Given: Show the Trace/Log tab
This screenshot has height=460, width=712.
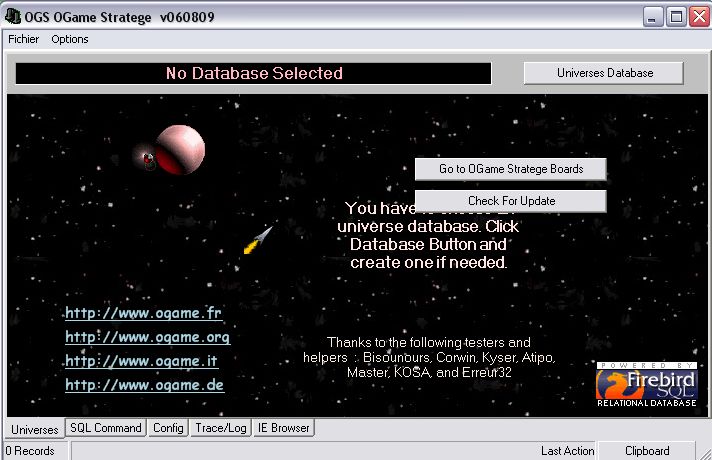Looking at the screenshot, I should pos(220,428).
